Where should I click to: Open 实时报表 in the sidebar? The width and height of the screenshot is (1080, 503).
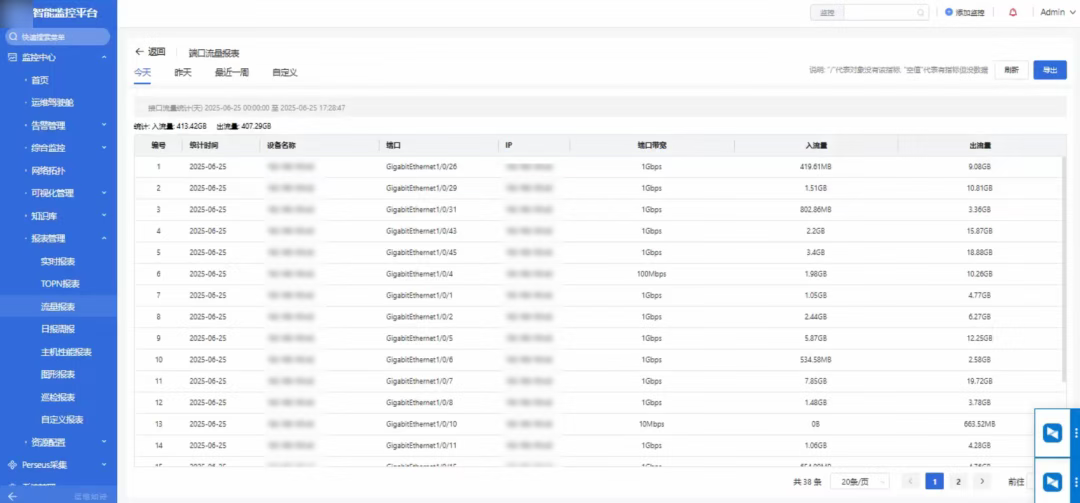pyautogui.click(x=58, y=261)
